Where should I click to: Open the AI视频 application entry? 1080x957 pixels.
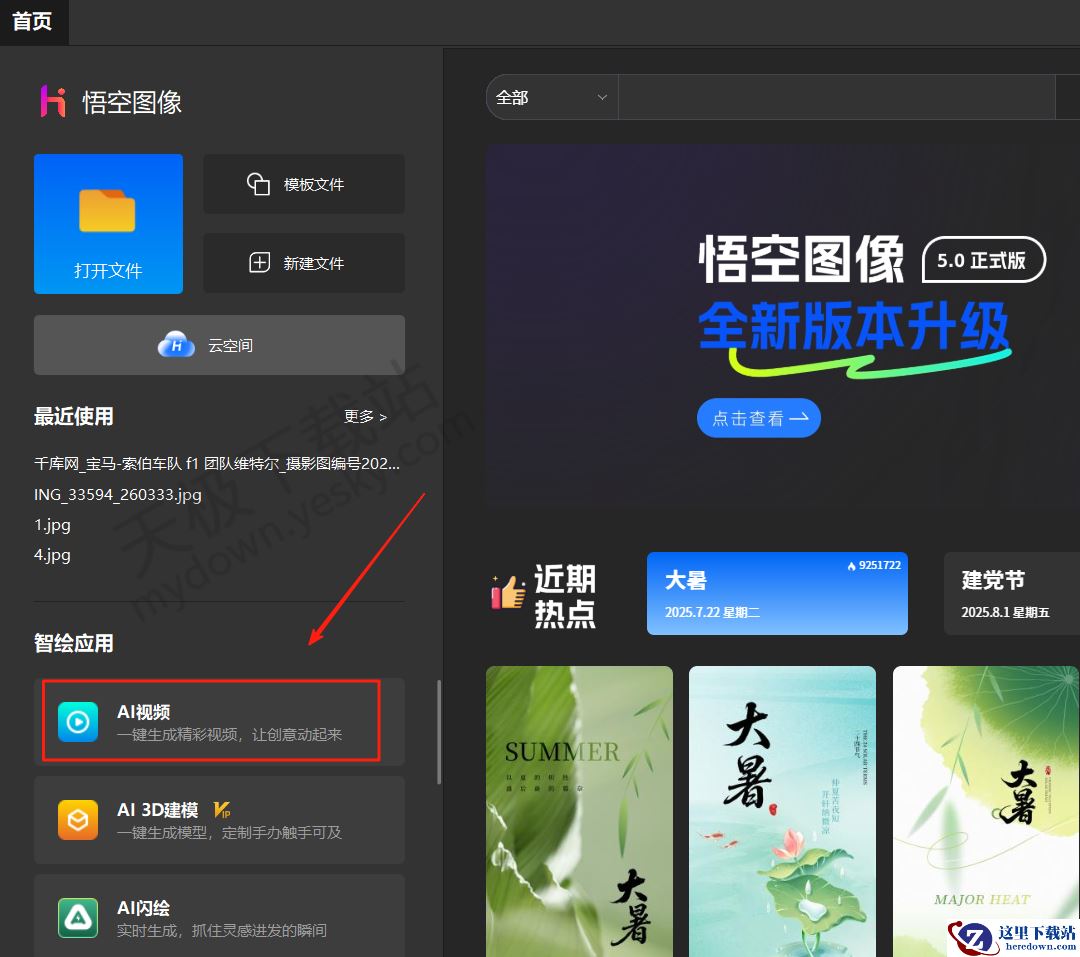(x=219, y=721)
